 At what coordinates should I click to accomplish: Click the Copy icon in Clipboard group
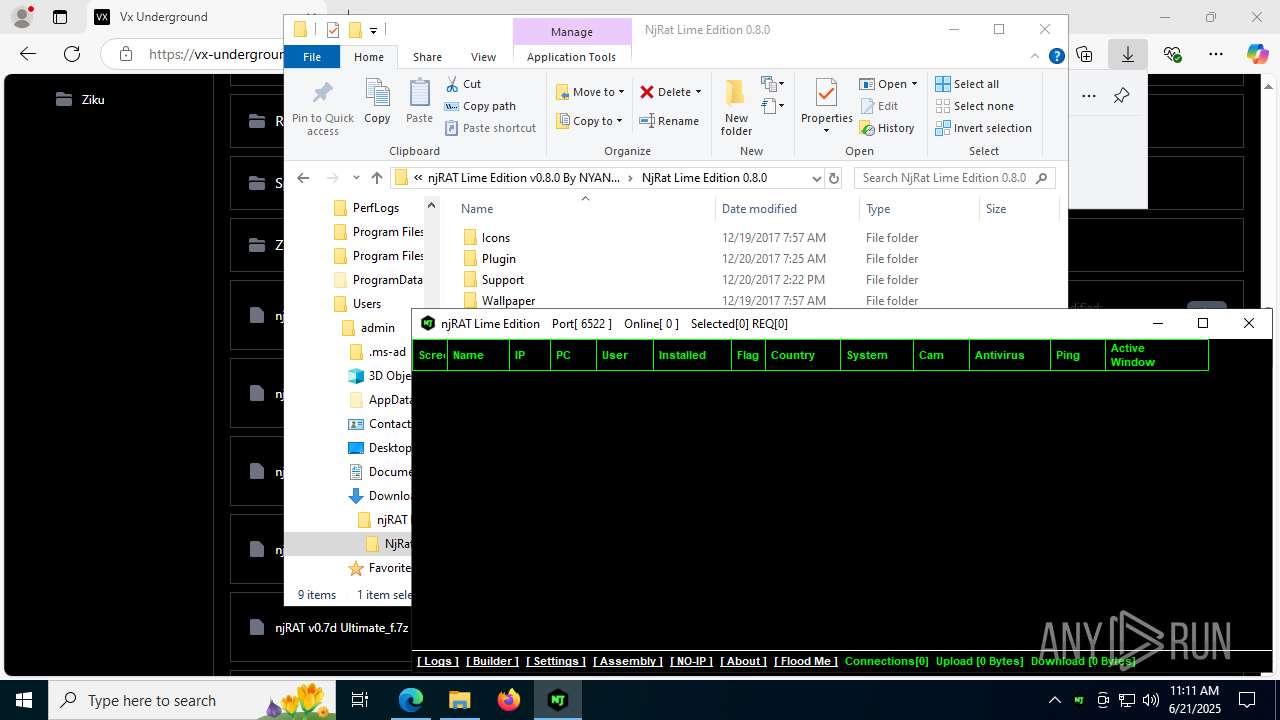coord(377,101)
